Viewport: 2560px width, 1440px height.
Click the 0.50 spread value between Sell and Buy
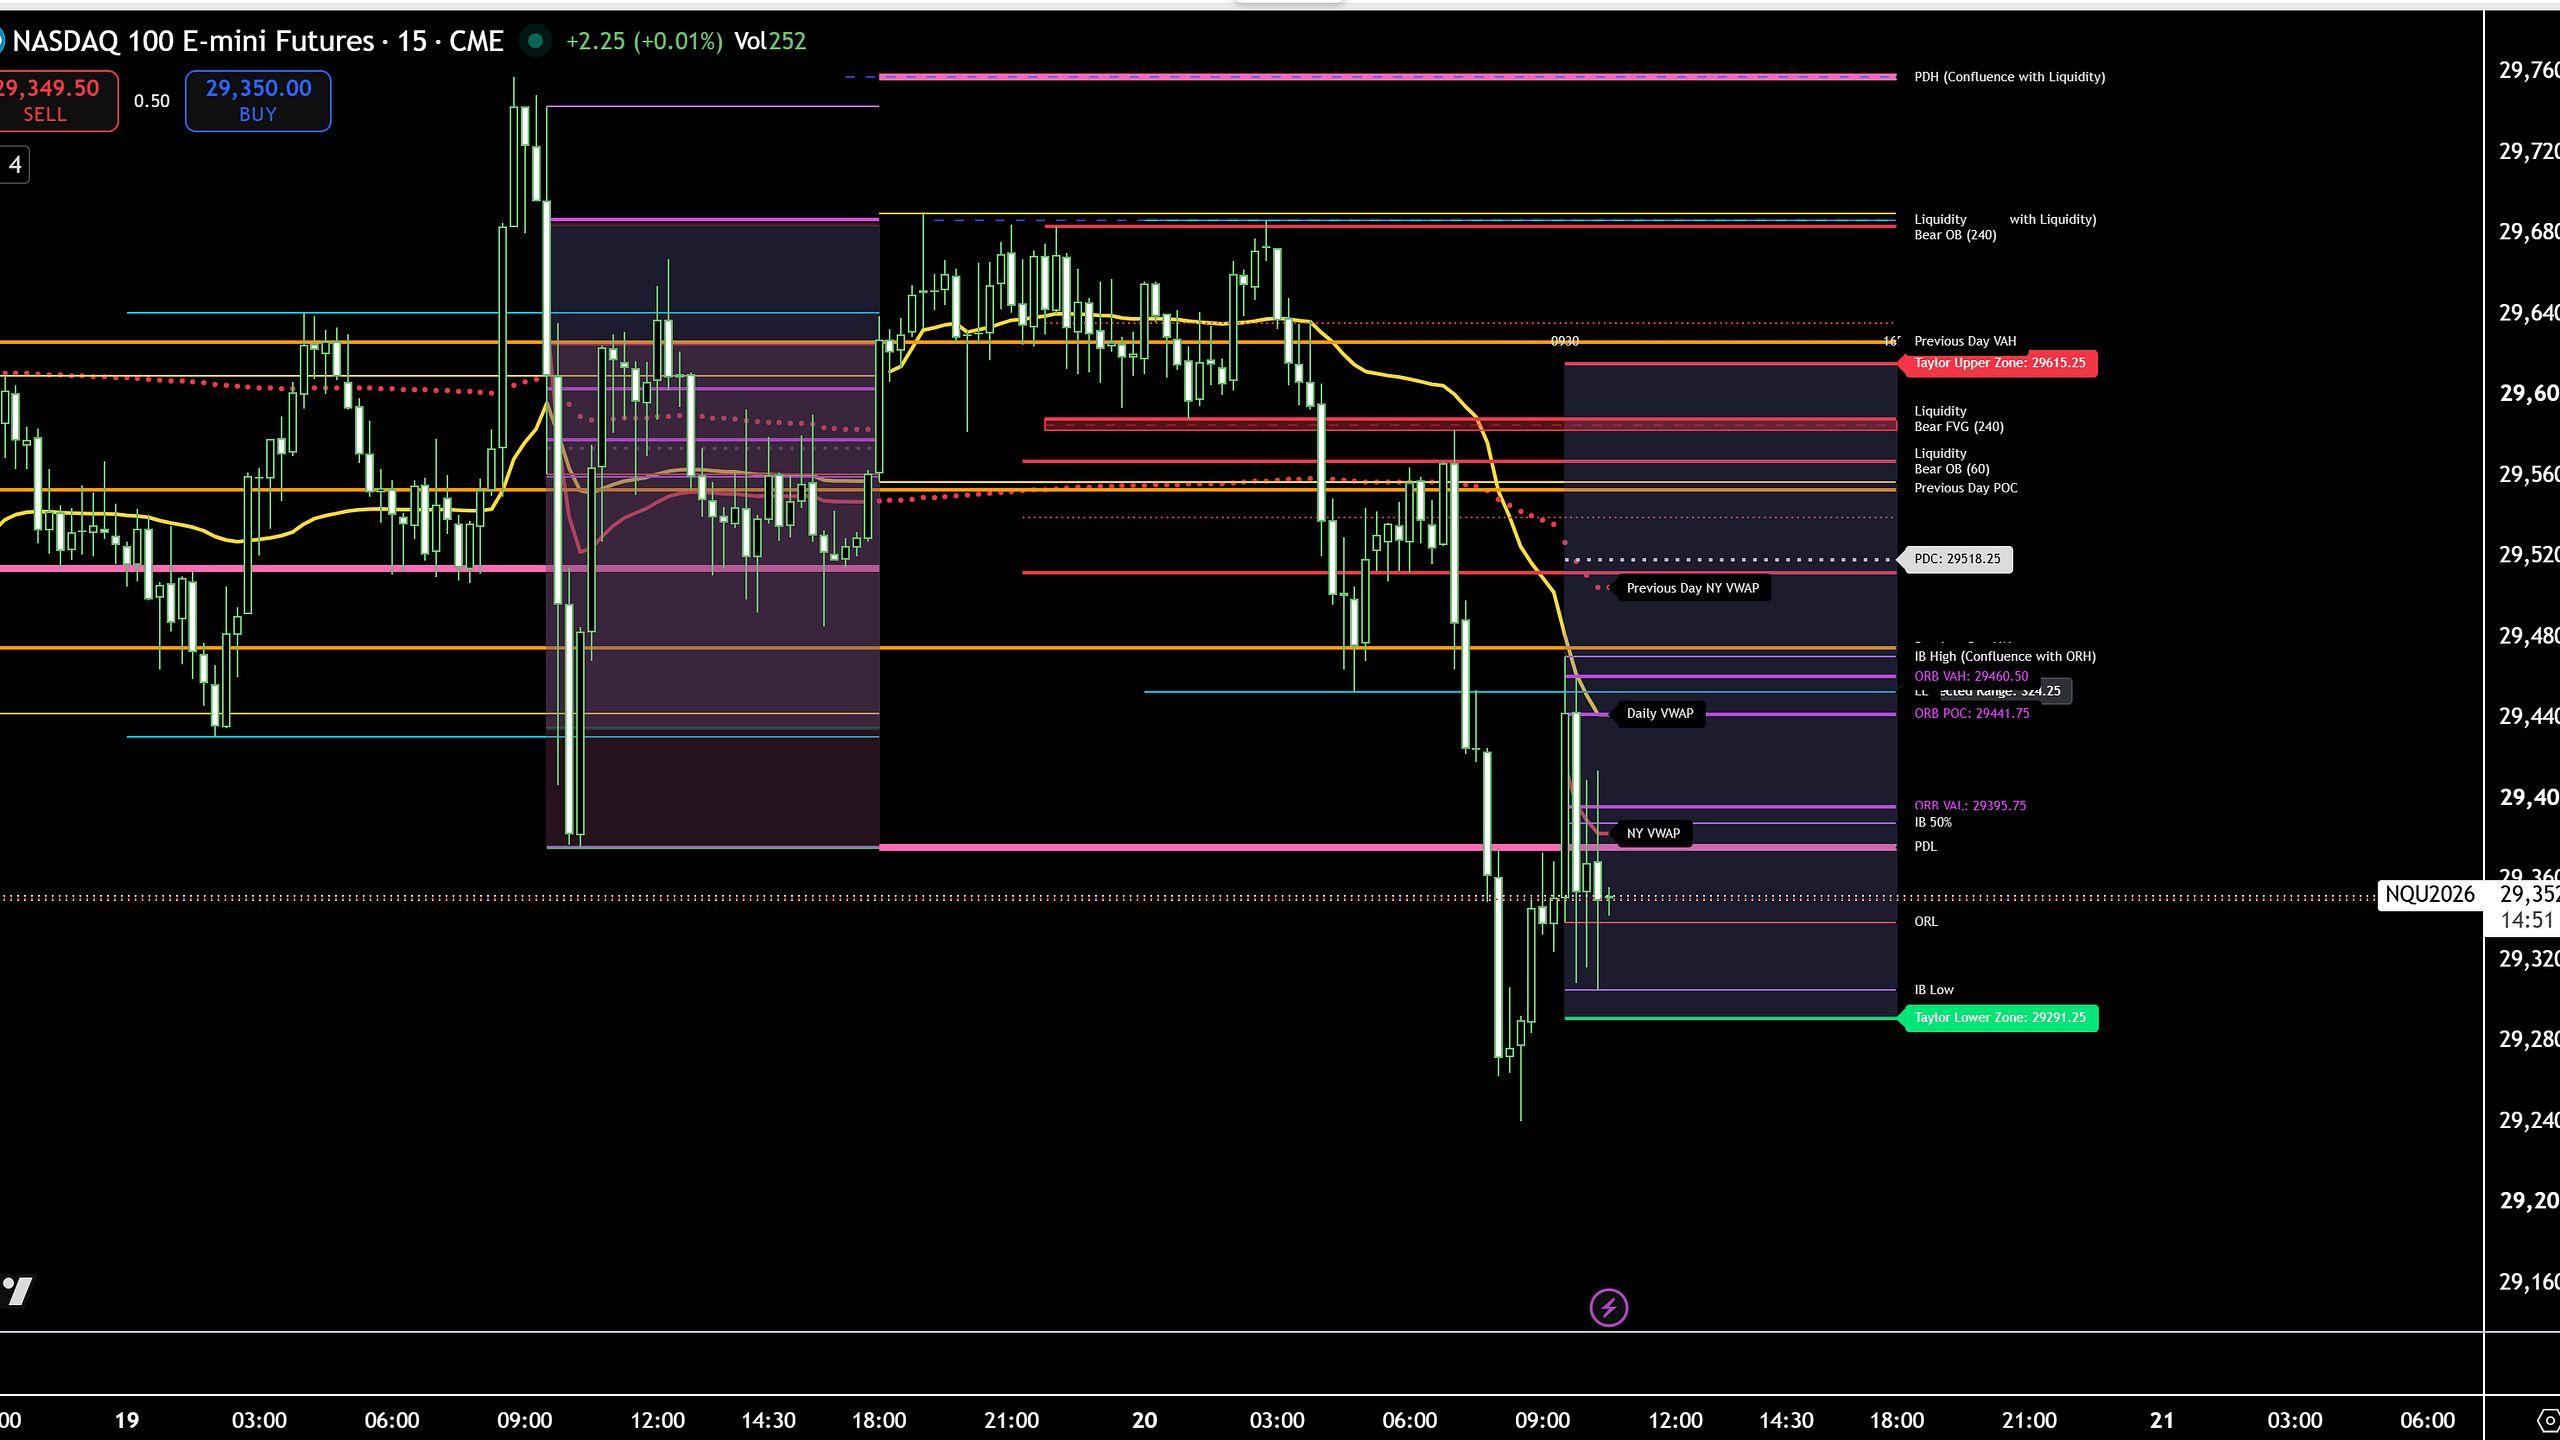click(151, 101)
